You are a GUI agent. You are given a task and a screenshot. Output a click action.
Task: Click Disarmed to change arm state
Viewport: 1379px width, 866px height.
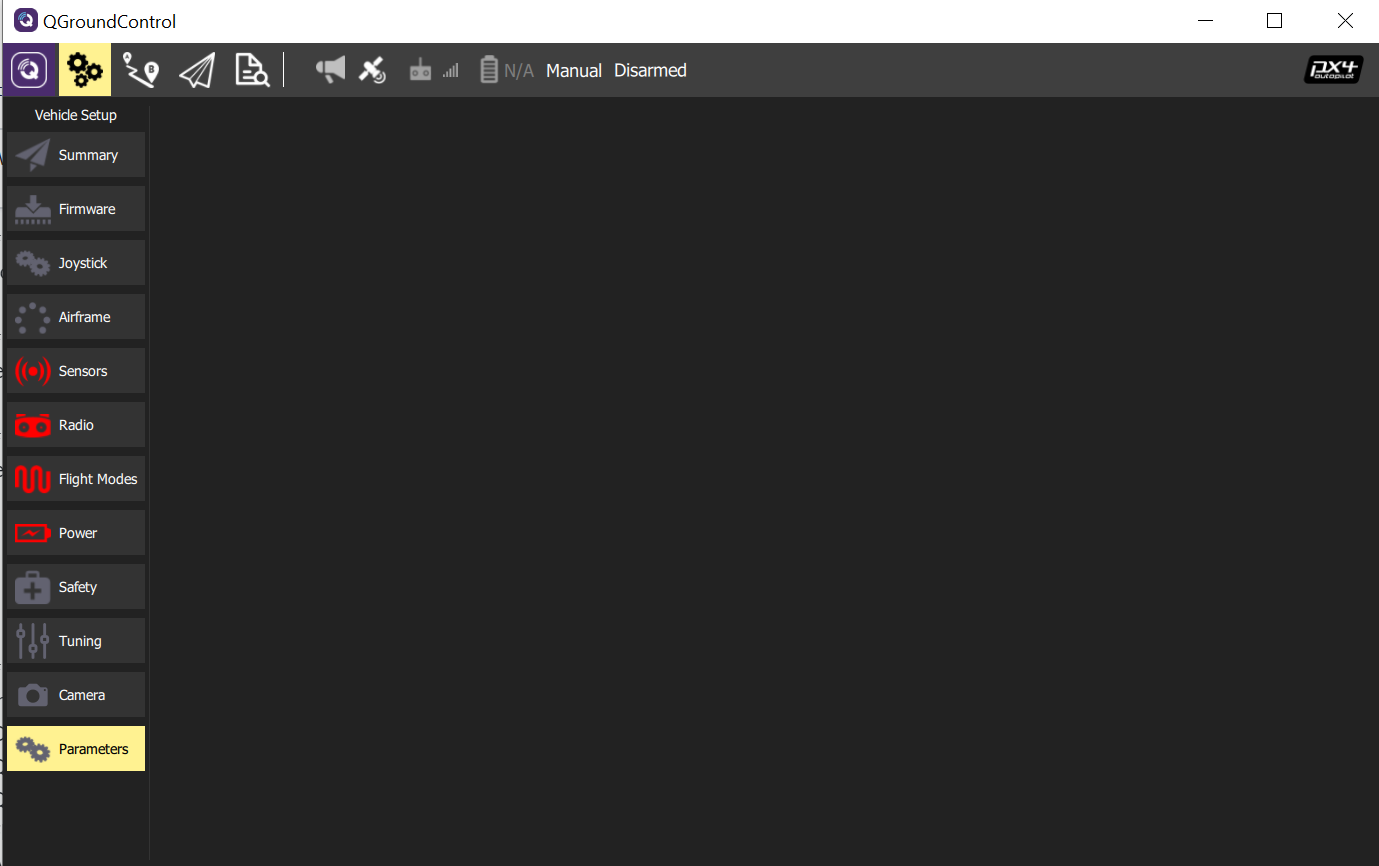coord(650,70)
